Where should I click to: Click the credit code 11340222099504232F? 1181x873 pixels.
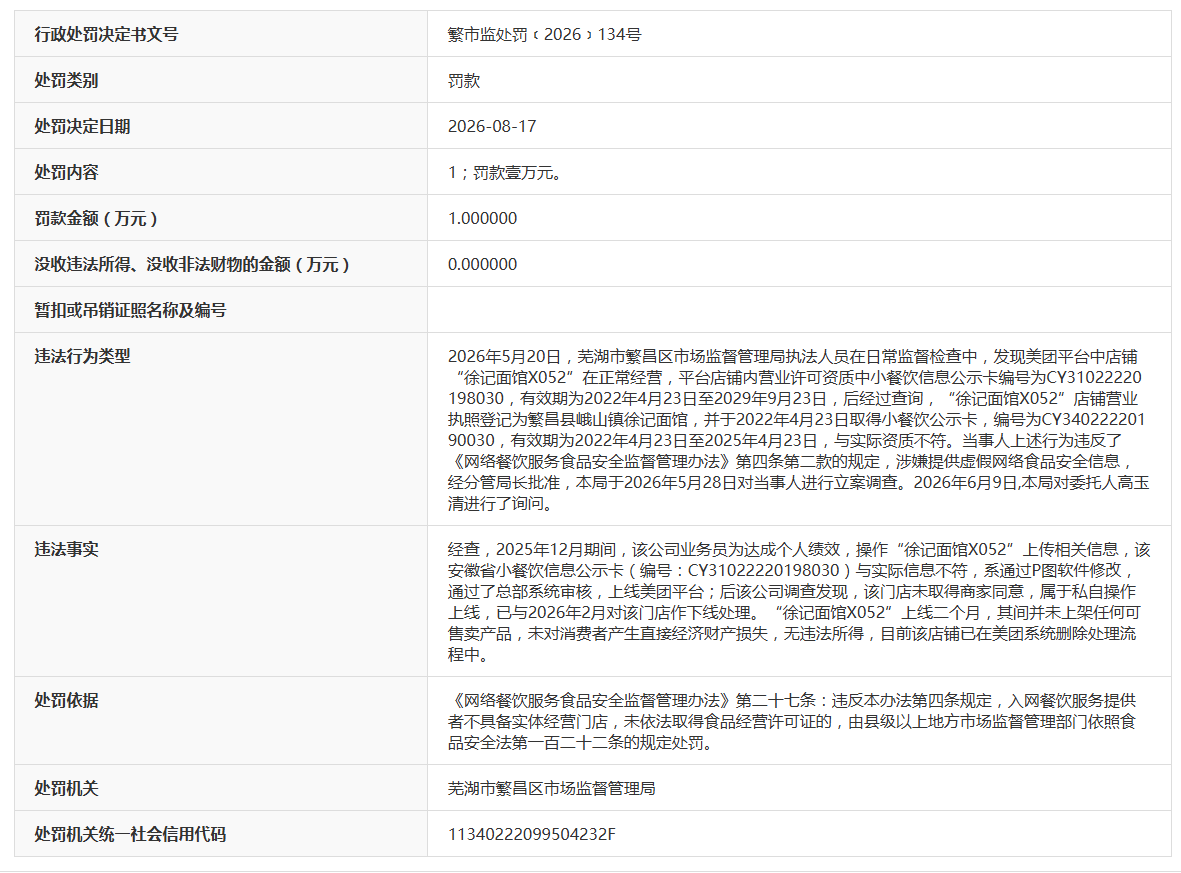(531, 835)
